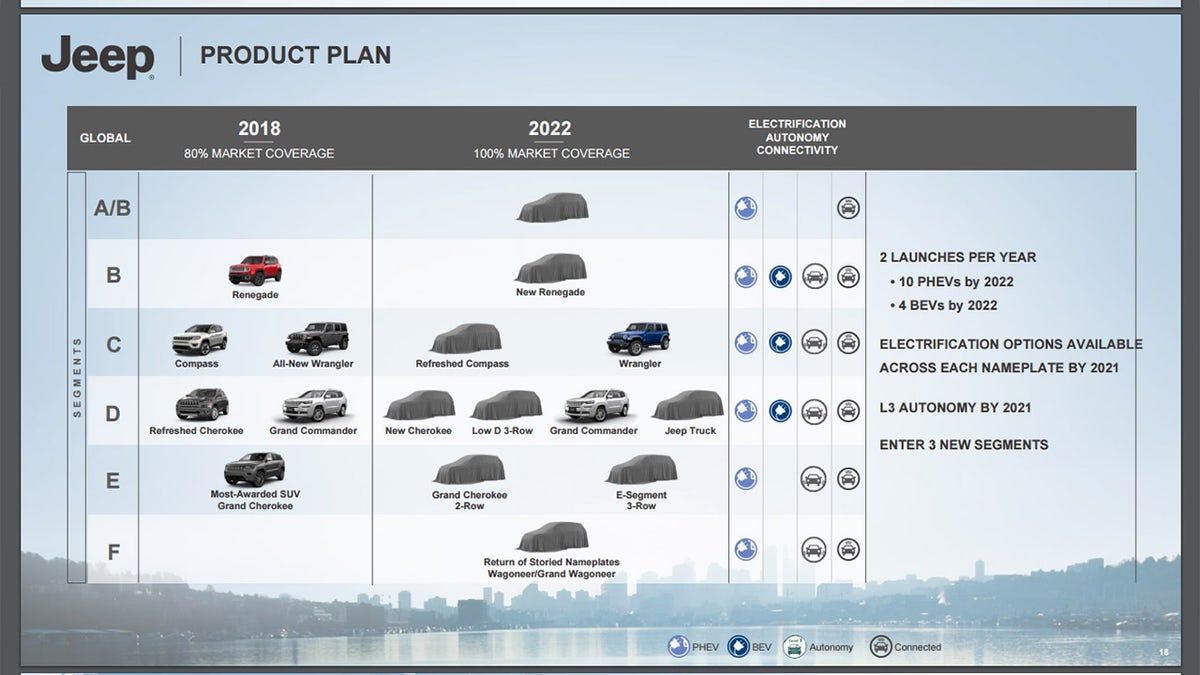The width and height of the screenshot is (1200, 675).
Task: Click the black All-New Wrangler image
Action: pyautogui.click(x=317, y=338)
